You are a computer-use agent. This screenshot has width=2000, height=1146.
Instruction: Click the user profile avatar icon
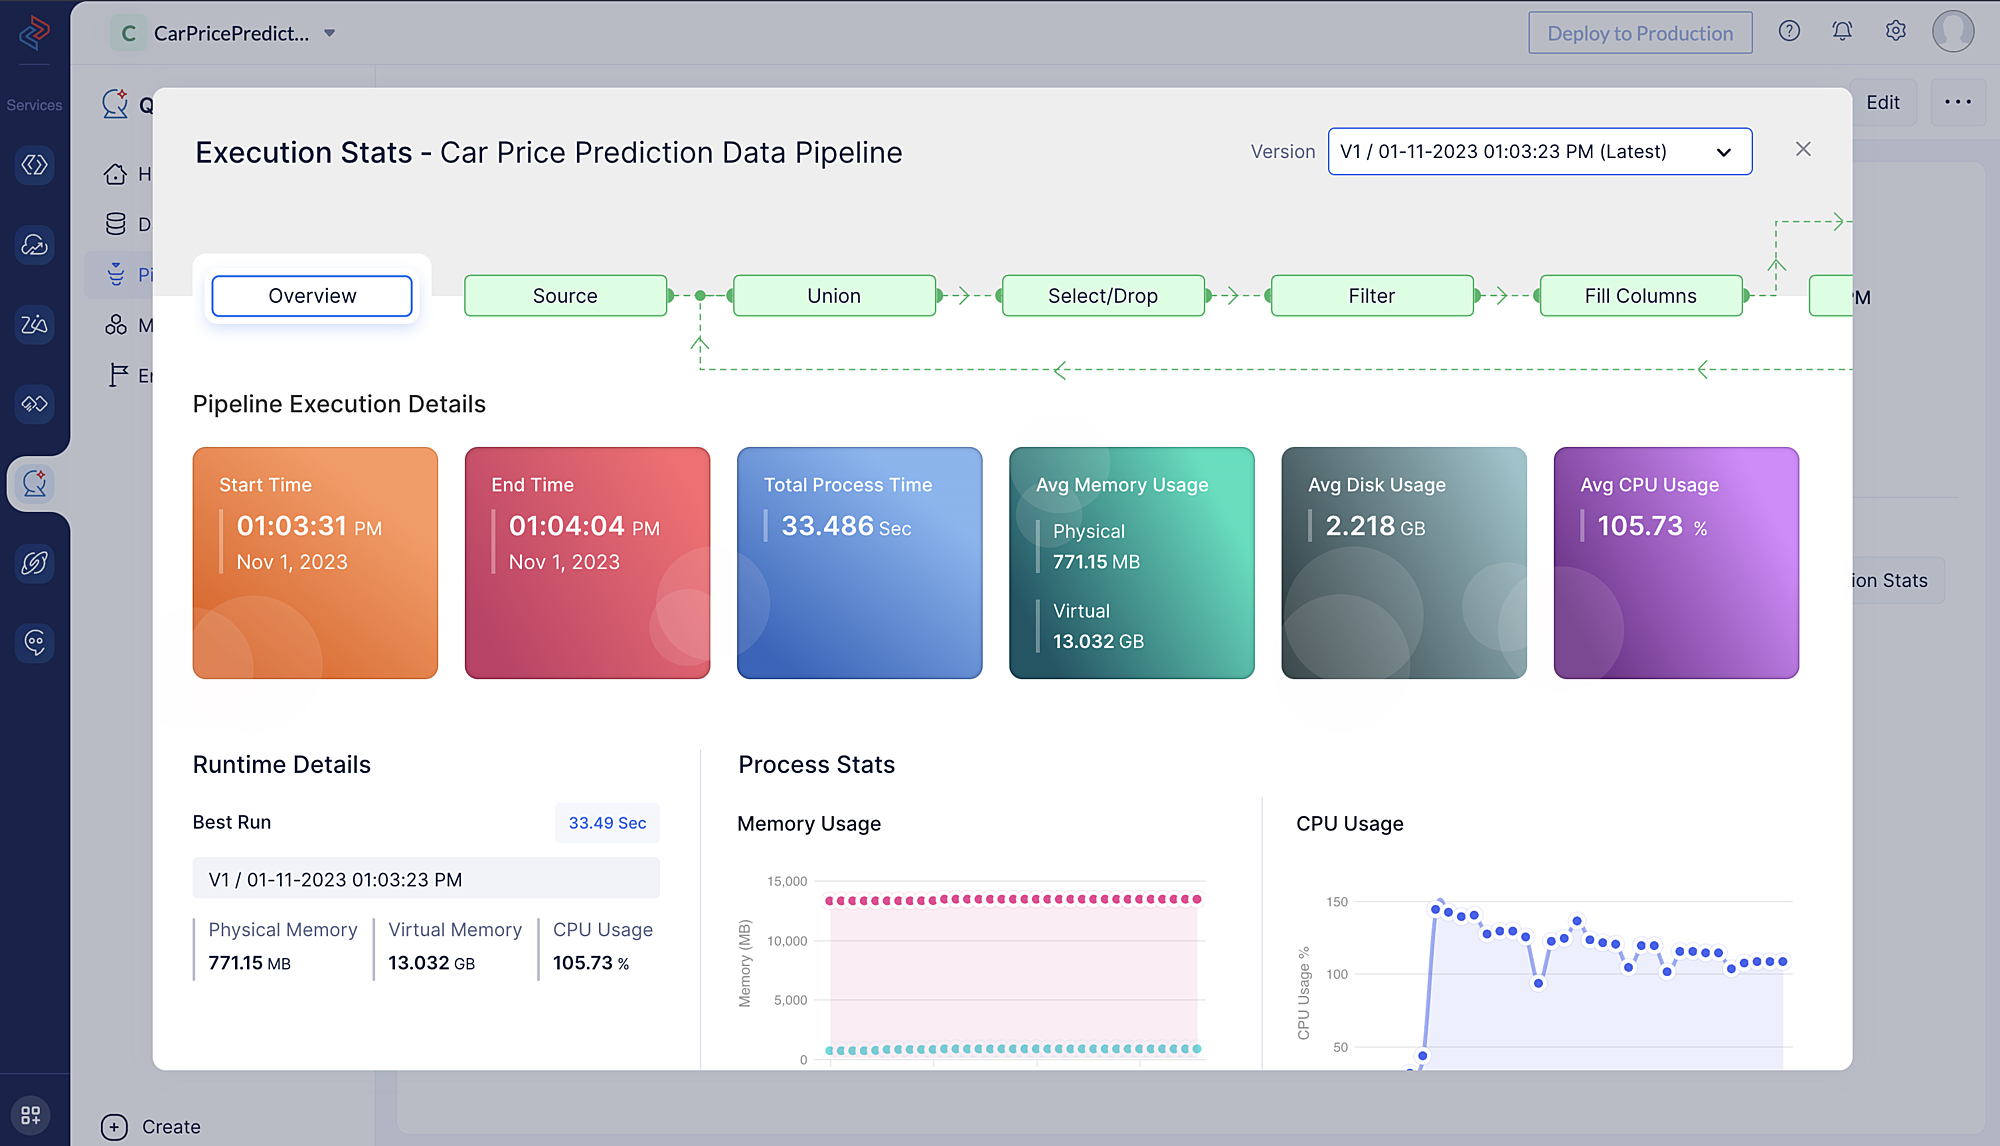[x=1952, y=33]
